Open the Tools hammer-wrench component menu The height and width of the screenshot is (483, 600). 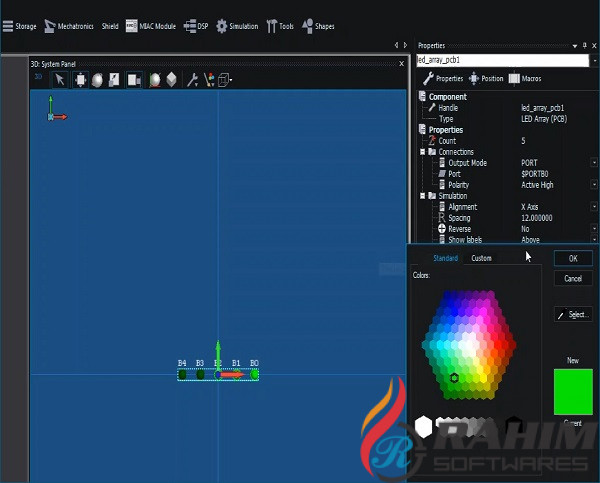280,26
